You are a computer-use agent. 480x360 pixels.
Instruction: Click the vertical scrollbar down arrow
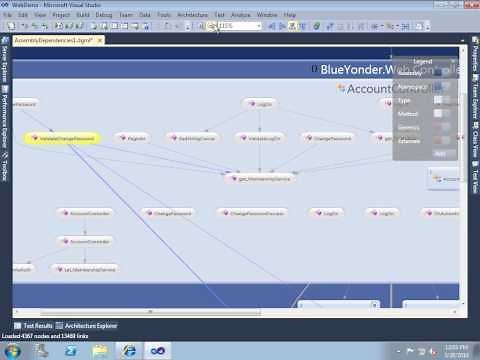pos(462,304)
